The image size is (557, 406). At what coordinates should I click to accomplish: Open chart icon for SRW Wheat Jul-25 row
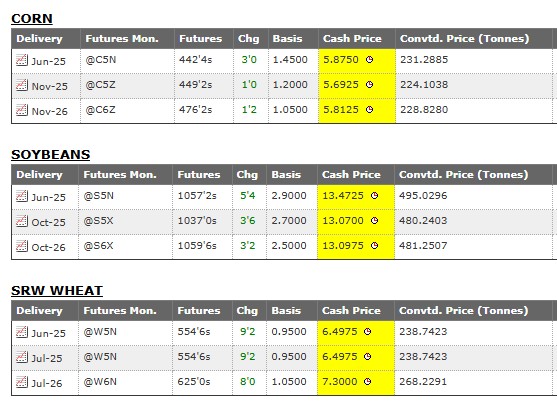click(x=22, y=357)
